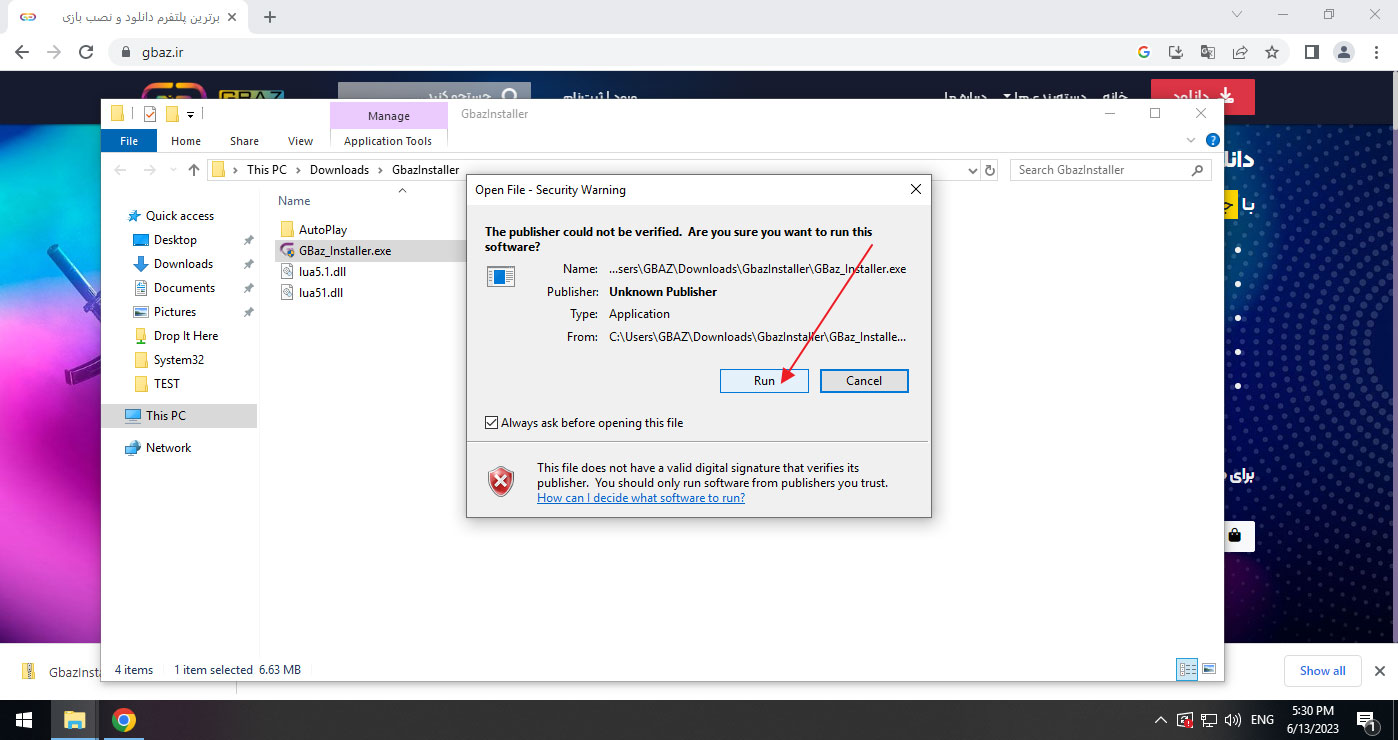Open the File menu in Explorer
Image resolution: width=1398 pixels, height=740 pixels.
tap(129, 141)
